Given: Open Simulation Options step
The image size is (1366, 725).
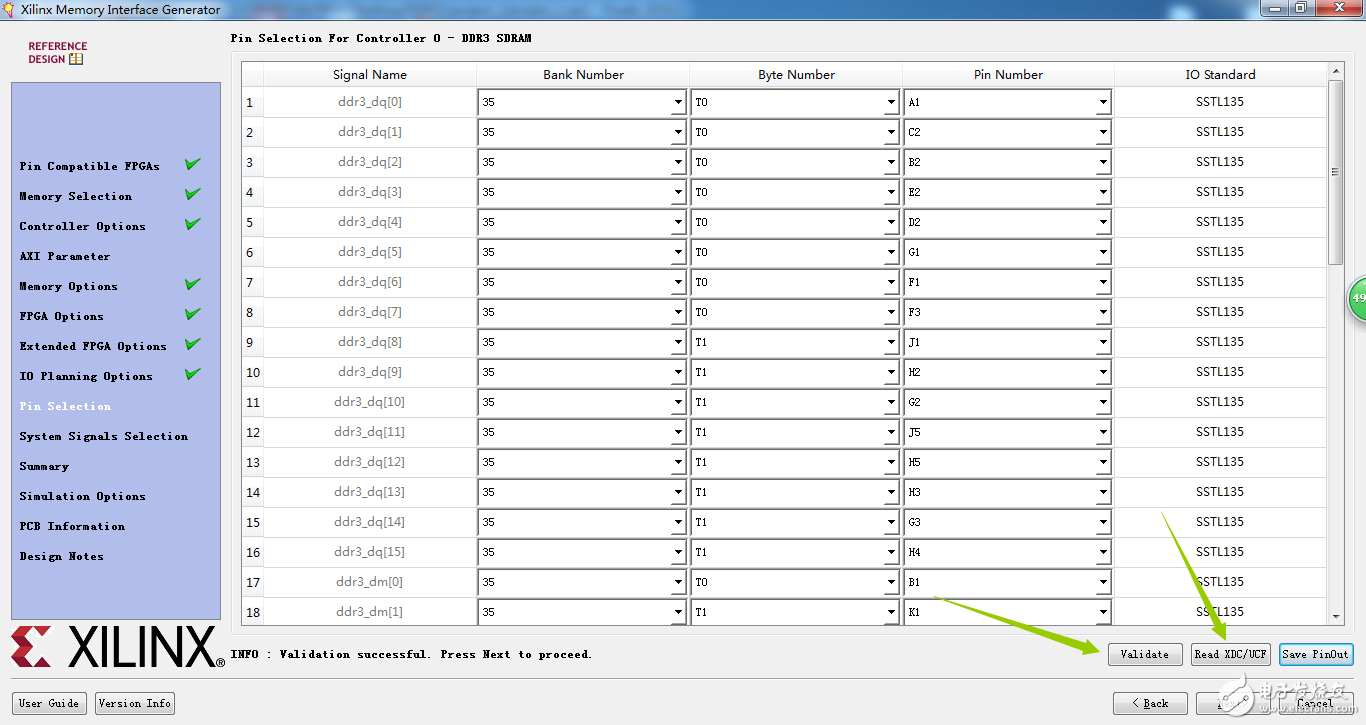Looking at the screenshot, I should pos(82,496).
